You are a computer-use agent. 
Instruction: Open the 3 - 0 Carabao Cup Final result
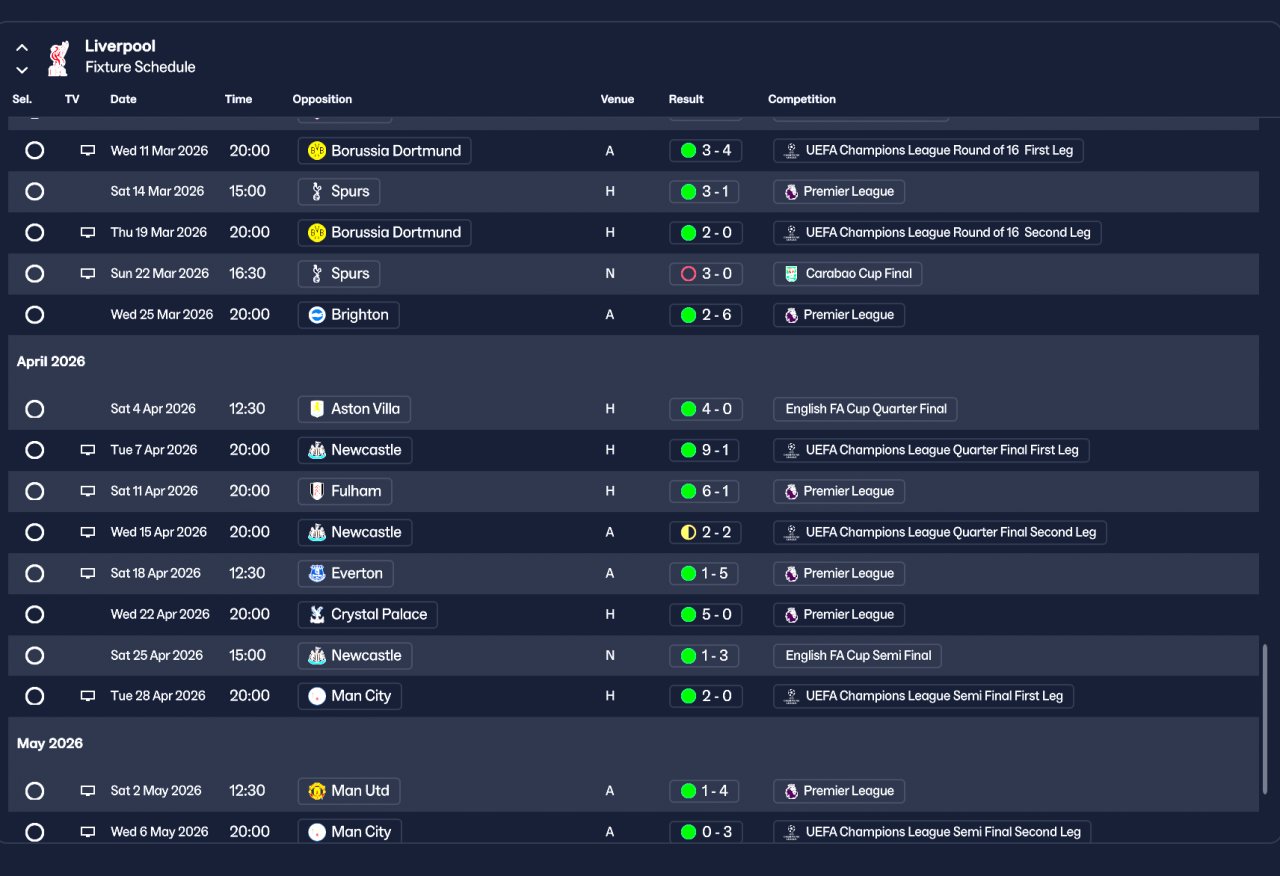[706, 274]
